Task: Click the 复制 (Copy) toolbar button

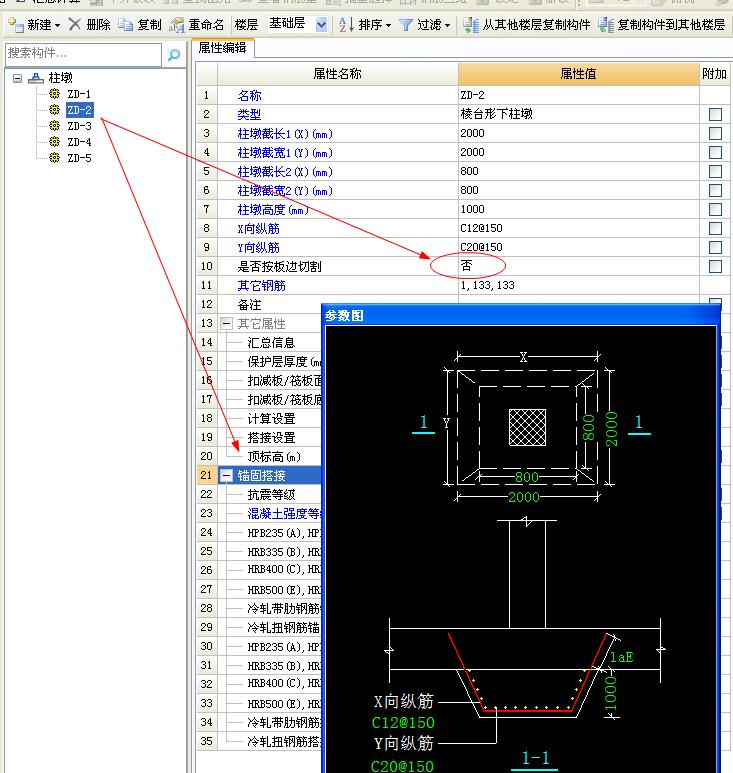Action: point(140,24)
